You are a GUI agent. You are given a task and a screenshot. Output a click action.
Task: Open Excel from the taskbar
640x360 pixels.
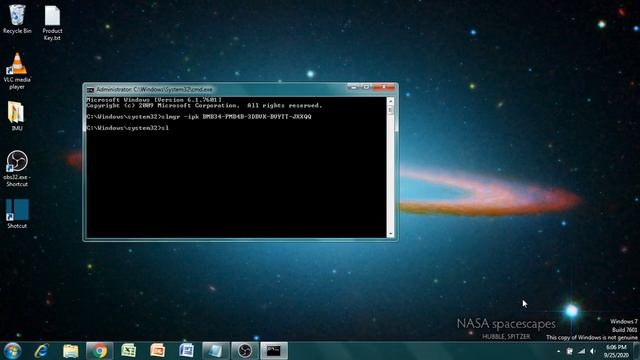click(129, 351)
